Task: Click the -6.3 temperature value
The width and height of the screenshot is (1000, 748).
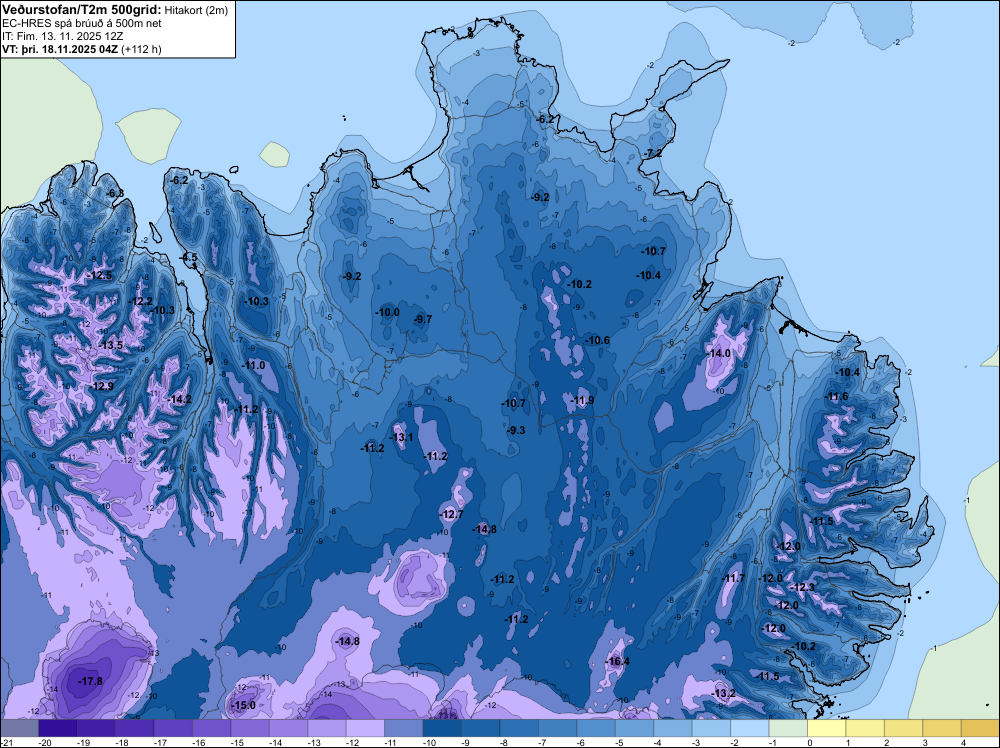Action: tap(115, 193)
